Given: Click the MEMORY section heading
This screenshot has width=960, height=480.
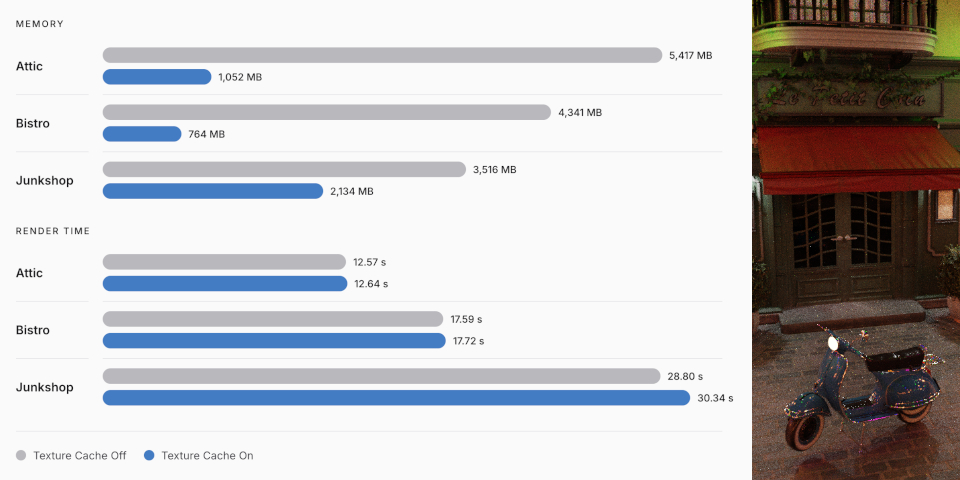Looking at the screenshot, I should tap(40, 24).
